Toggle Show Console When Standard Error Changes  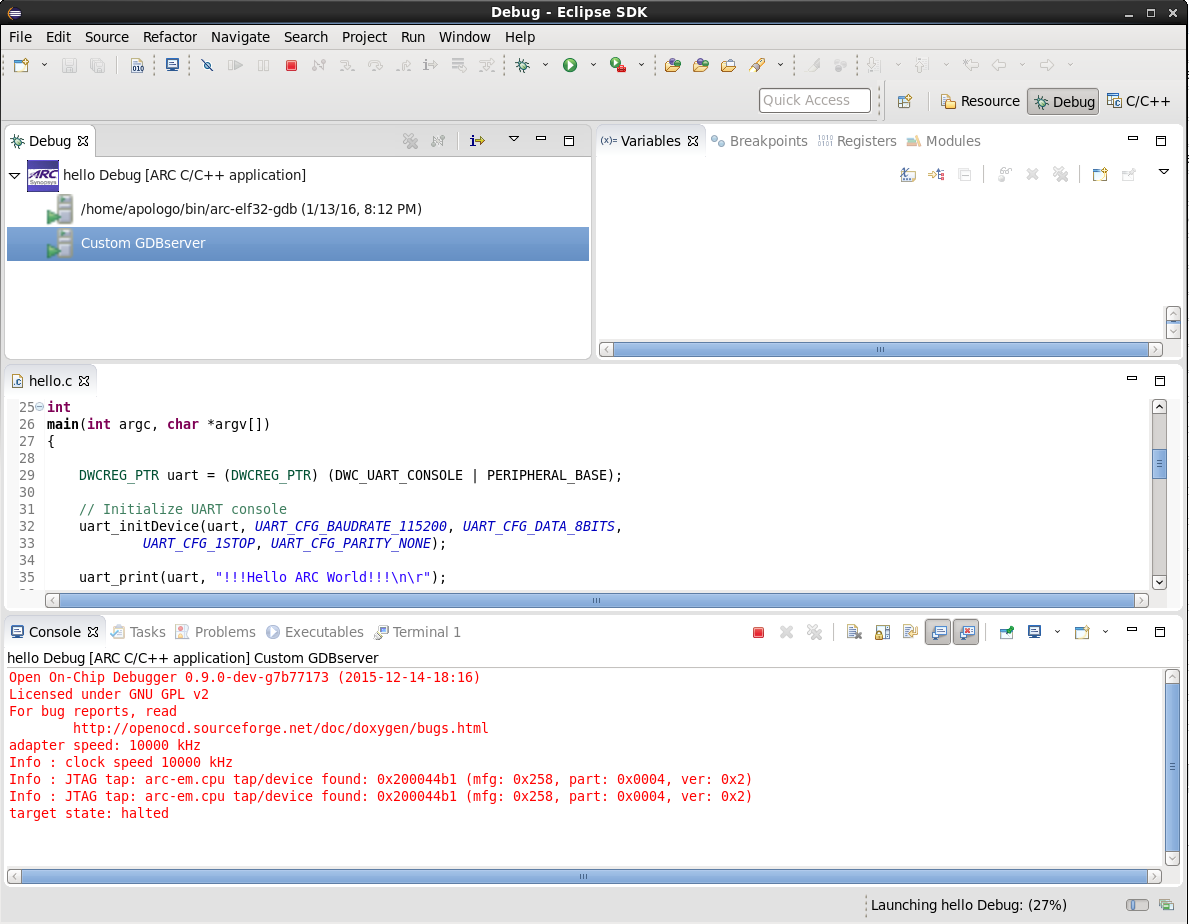(x=966, y=632)
